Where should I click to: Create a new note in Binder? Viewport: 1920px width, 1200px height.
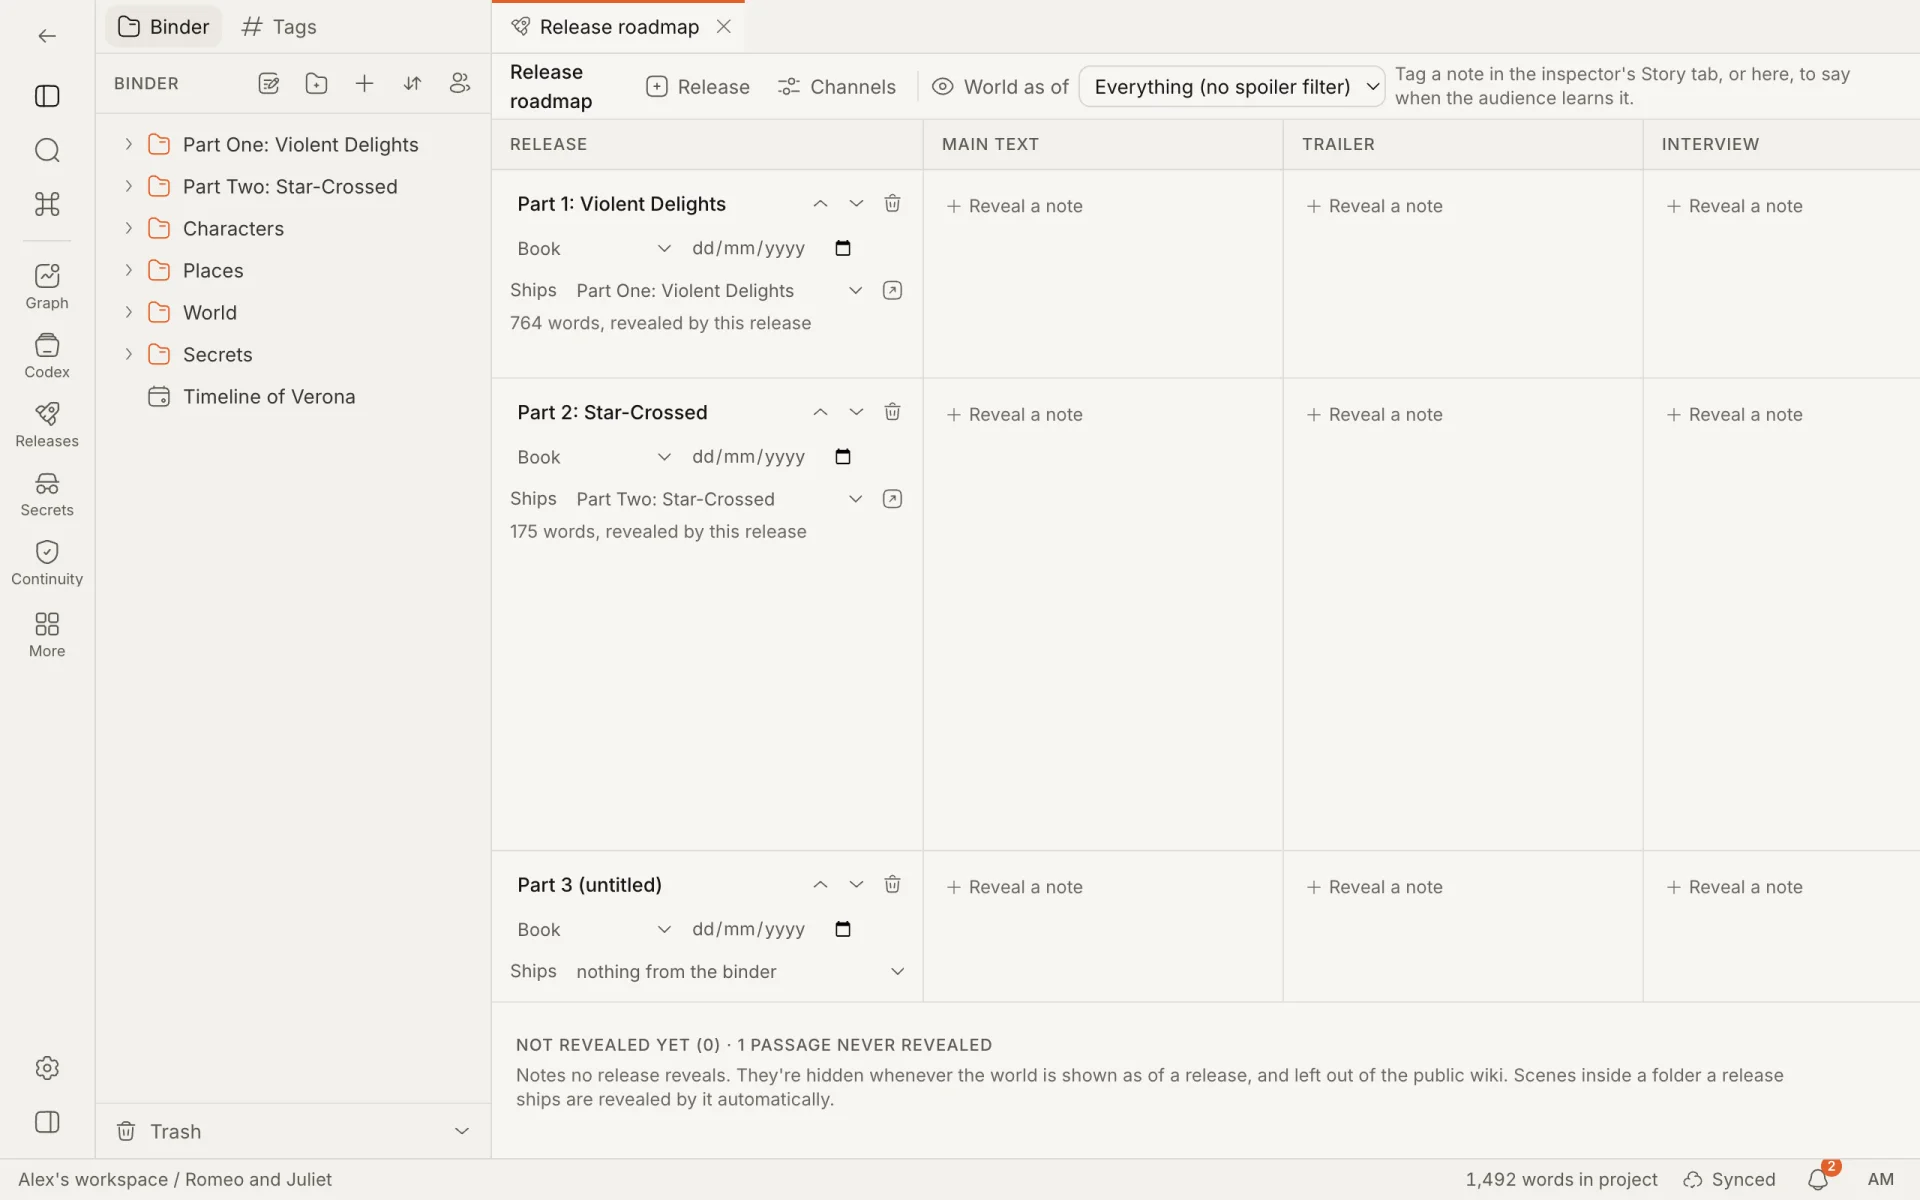(268, 84)
